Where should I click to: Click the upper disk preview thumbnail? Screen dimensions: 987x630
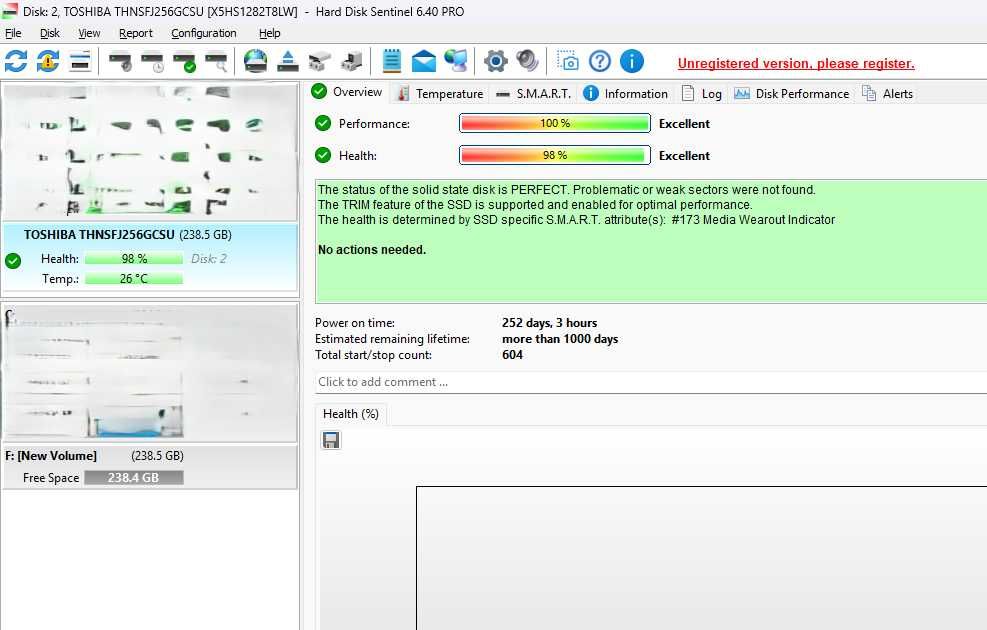[150, 153]
